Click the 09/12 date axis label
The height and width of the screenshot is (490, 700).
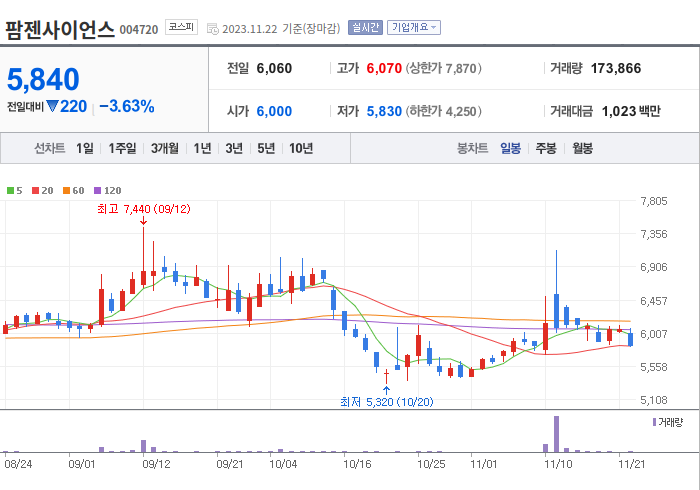pyautogui.click(x=156, y=464)
